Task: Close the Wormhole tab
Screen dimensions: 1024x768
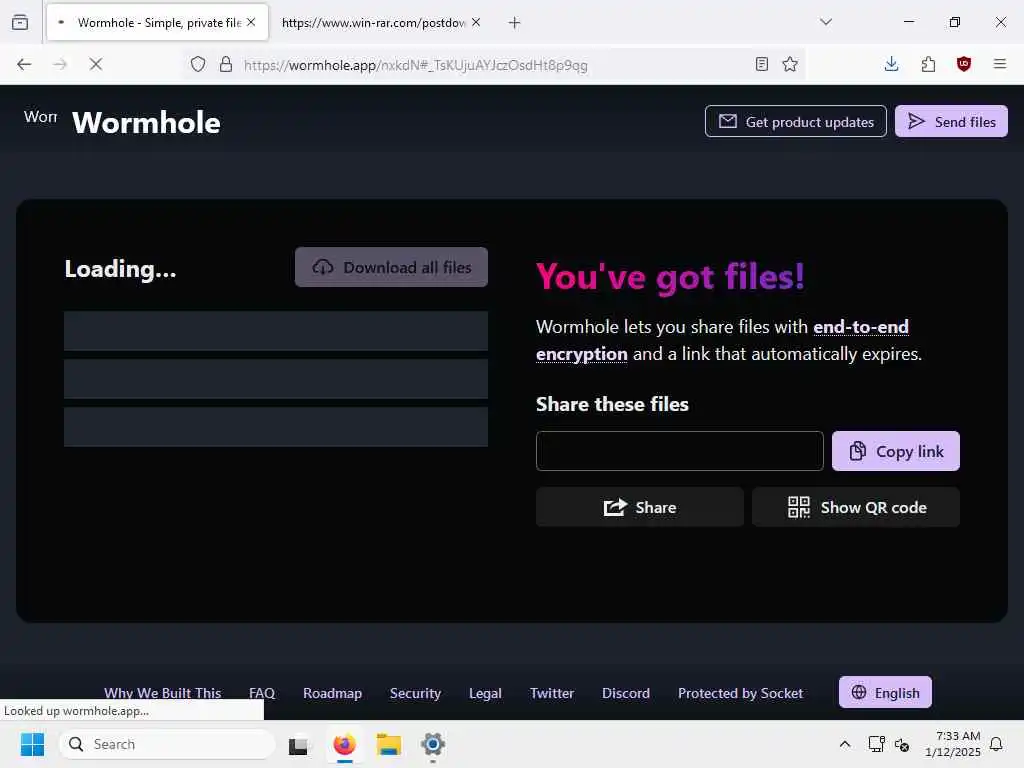Action: coord(251,22)
